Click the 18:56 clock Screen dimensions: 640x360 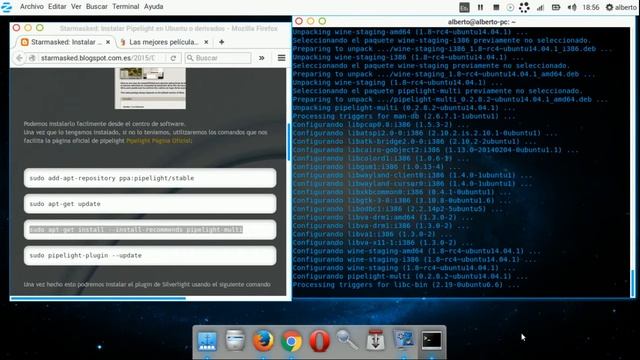[591, 7]
